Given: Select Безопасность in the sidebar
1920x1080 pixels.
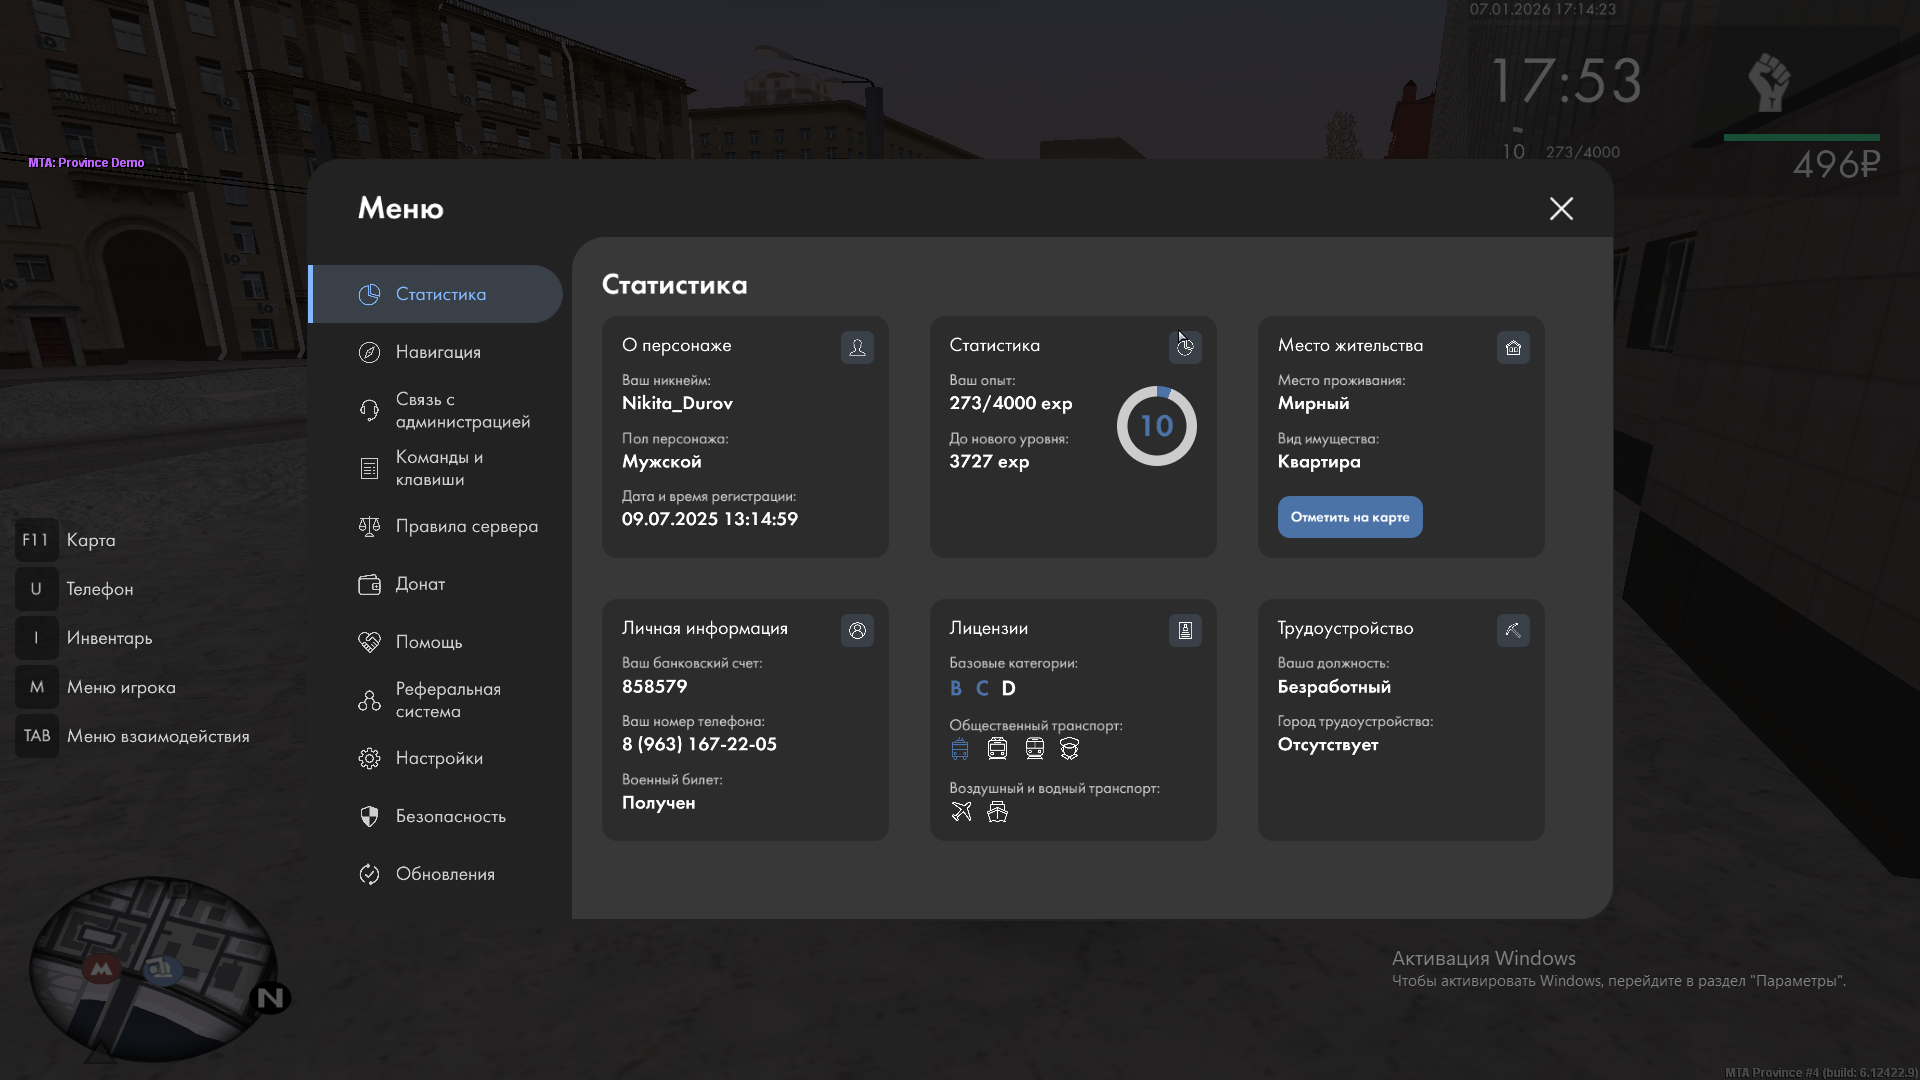Looking at the screenshot, I should (x=450, y=816).
